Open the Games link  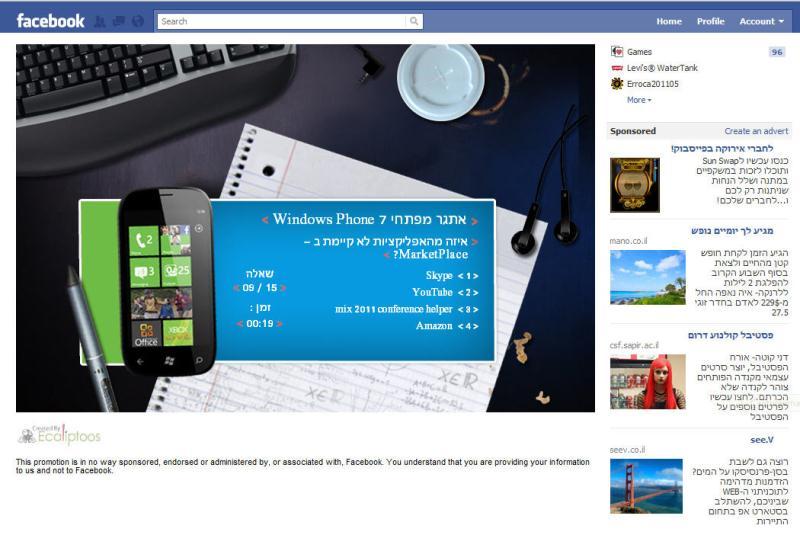639,52
